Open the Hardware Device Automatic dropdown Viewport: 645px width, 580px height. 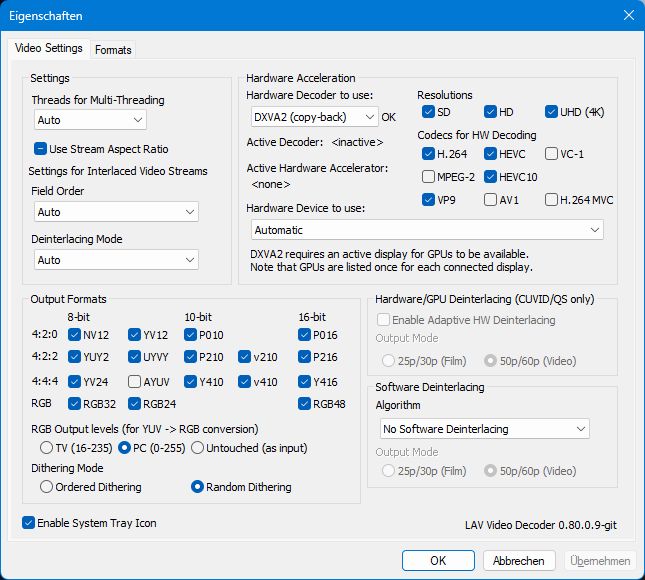coord(425,230)
